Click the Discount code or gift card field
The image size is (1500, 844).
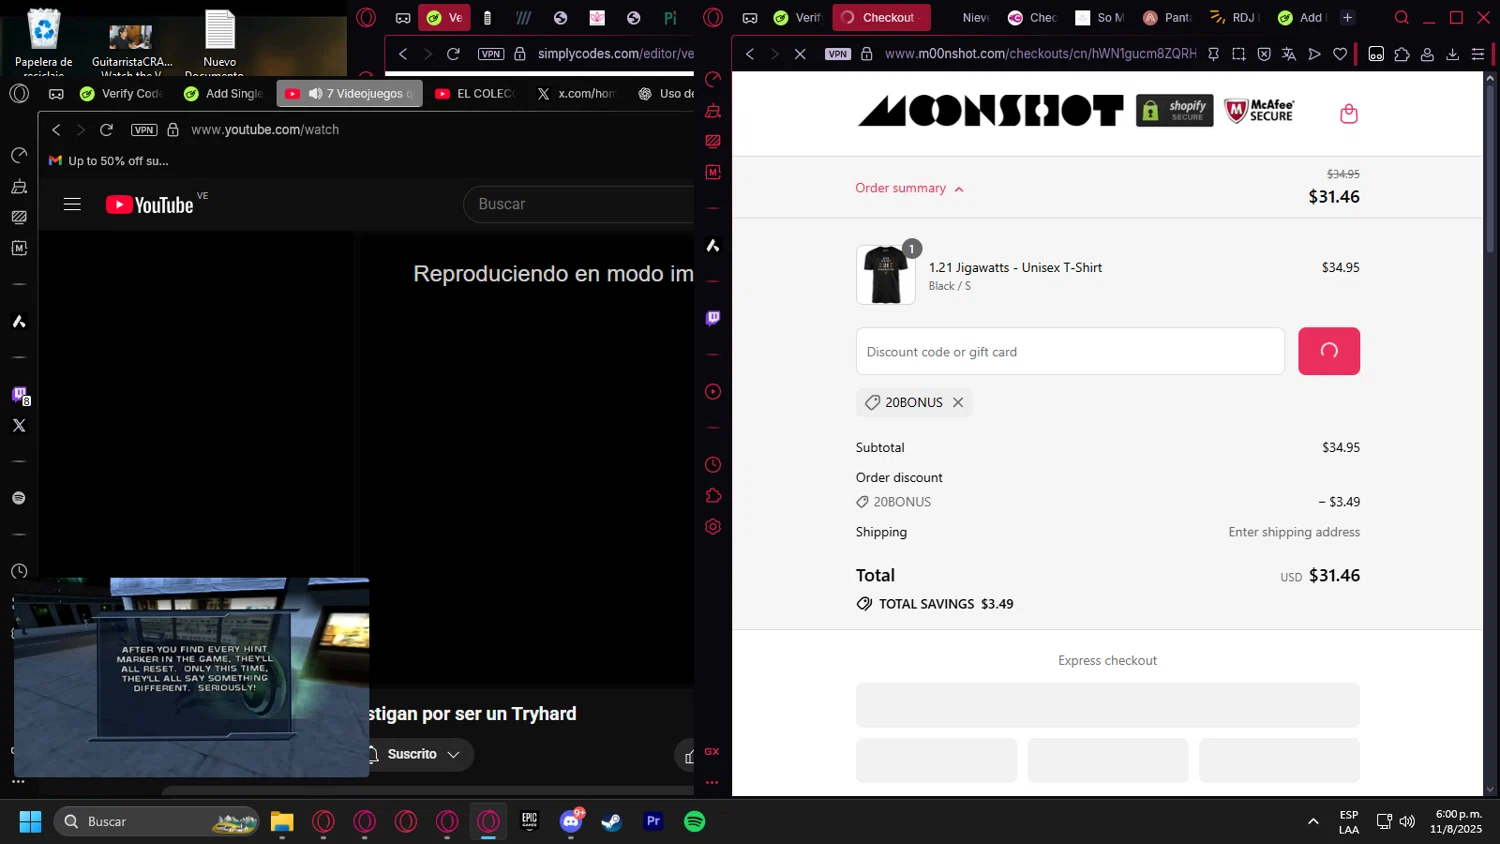click(1070, 351)
